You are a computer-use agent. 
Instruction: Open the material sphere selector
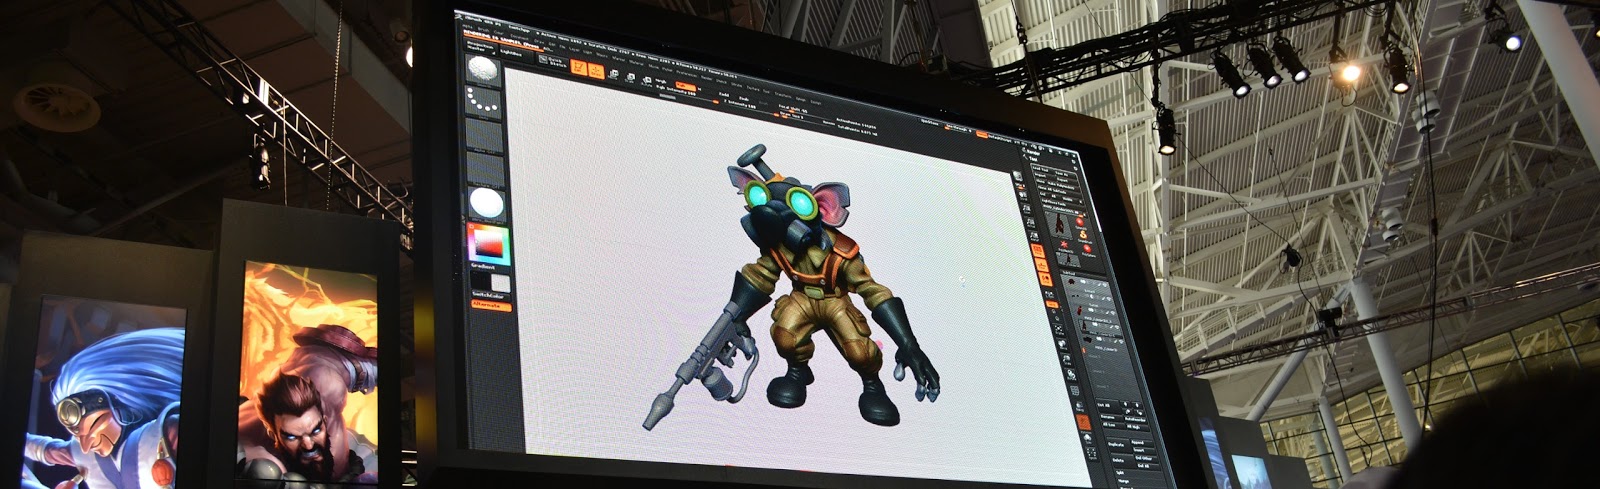[x=486, y=203]
